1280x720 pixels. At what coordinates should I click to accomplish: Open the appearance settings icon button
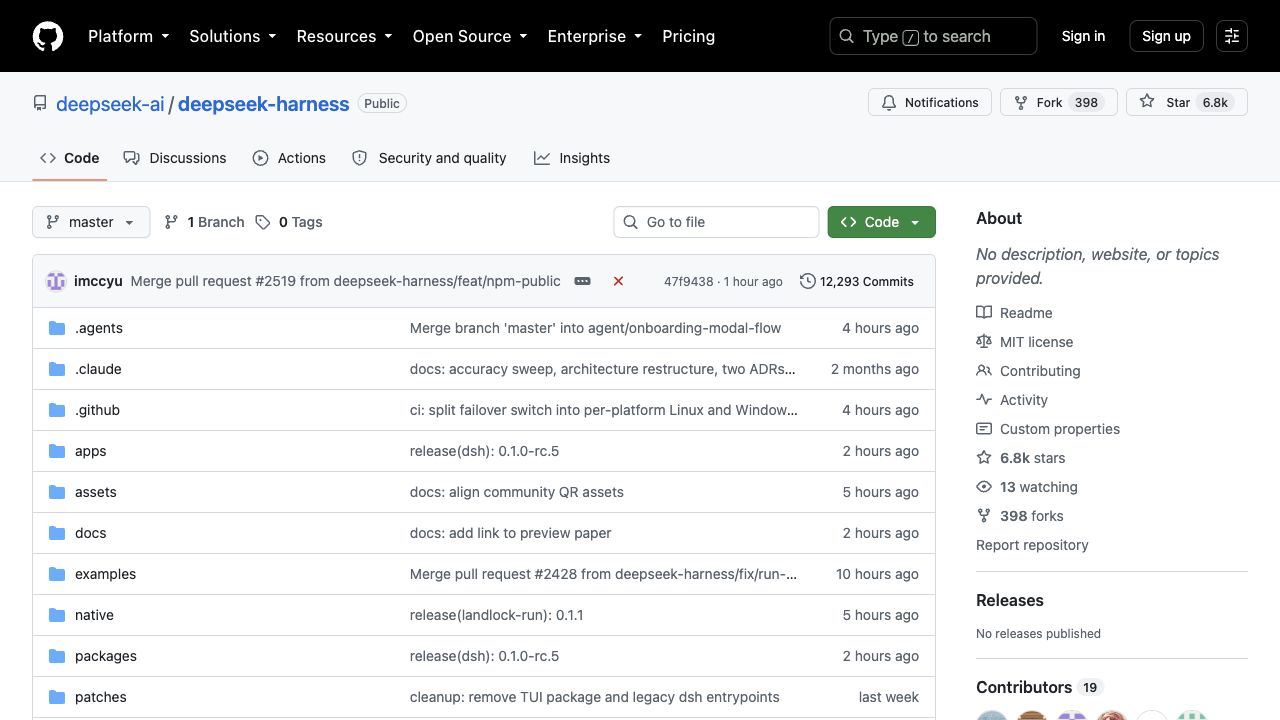[1232, 36]
